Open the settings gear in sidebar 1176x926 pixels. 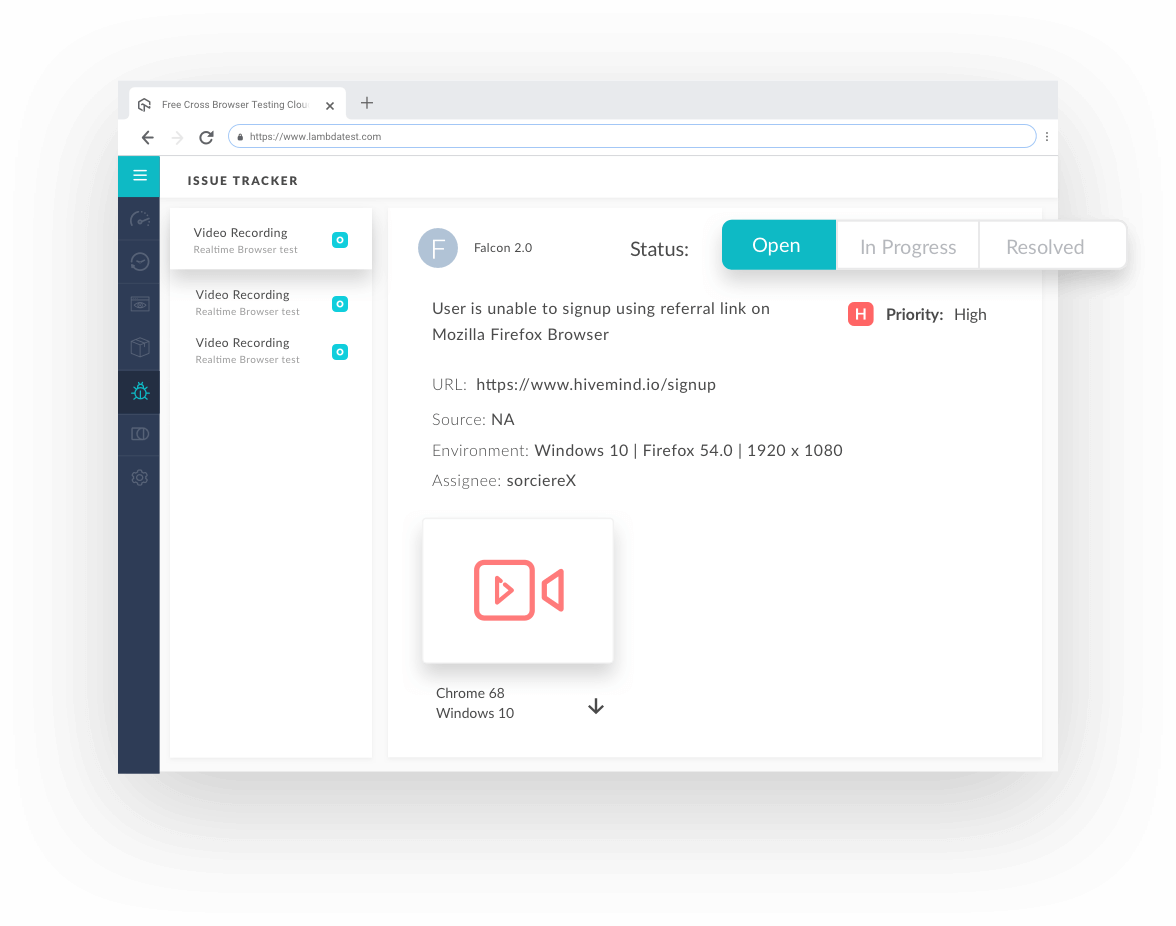pos(139,478)
